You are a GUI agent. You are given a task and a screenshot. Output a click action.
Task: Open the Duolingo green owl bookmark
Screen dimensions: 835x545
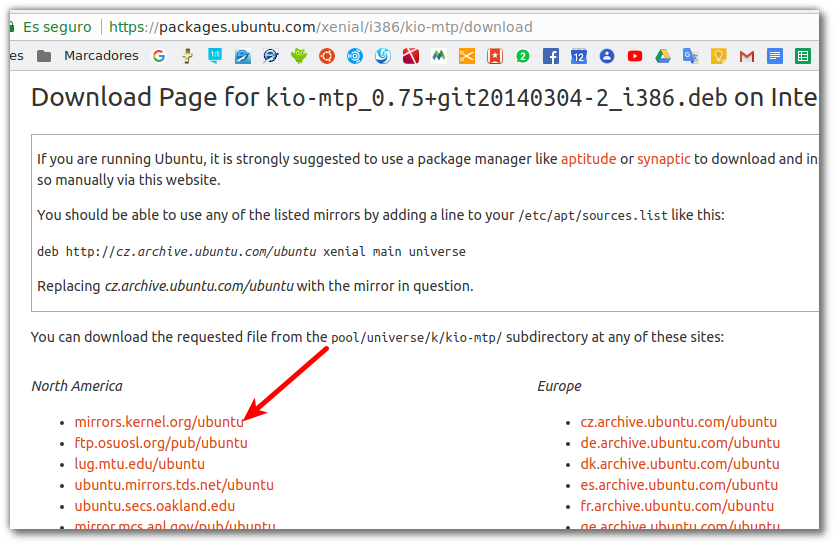(299, 56)
